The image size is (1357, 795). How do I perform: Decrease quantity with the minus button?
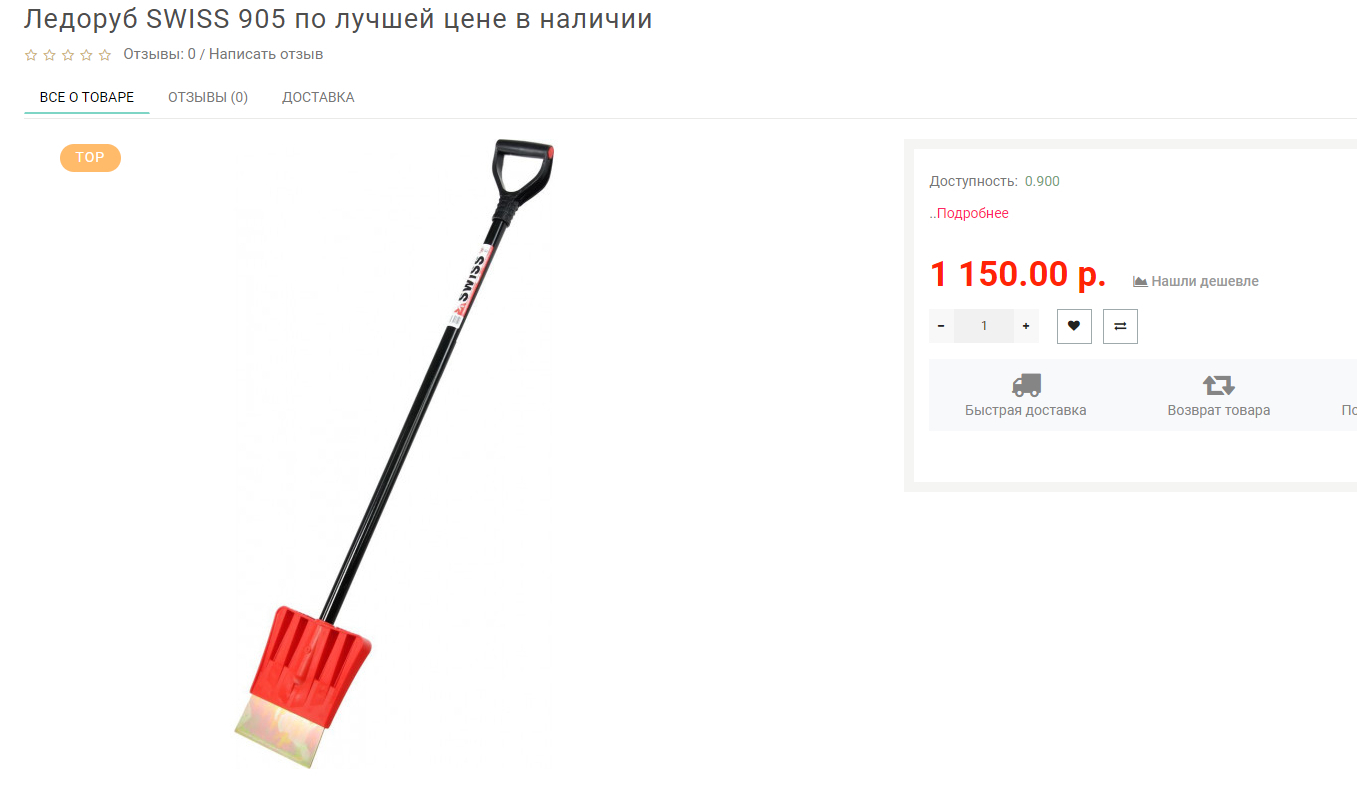click(941, 326)
